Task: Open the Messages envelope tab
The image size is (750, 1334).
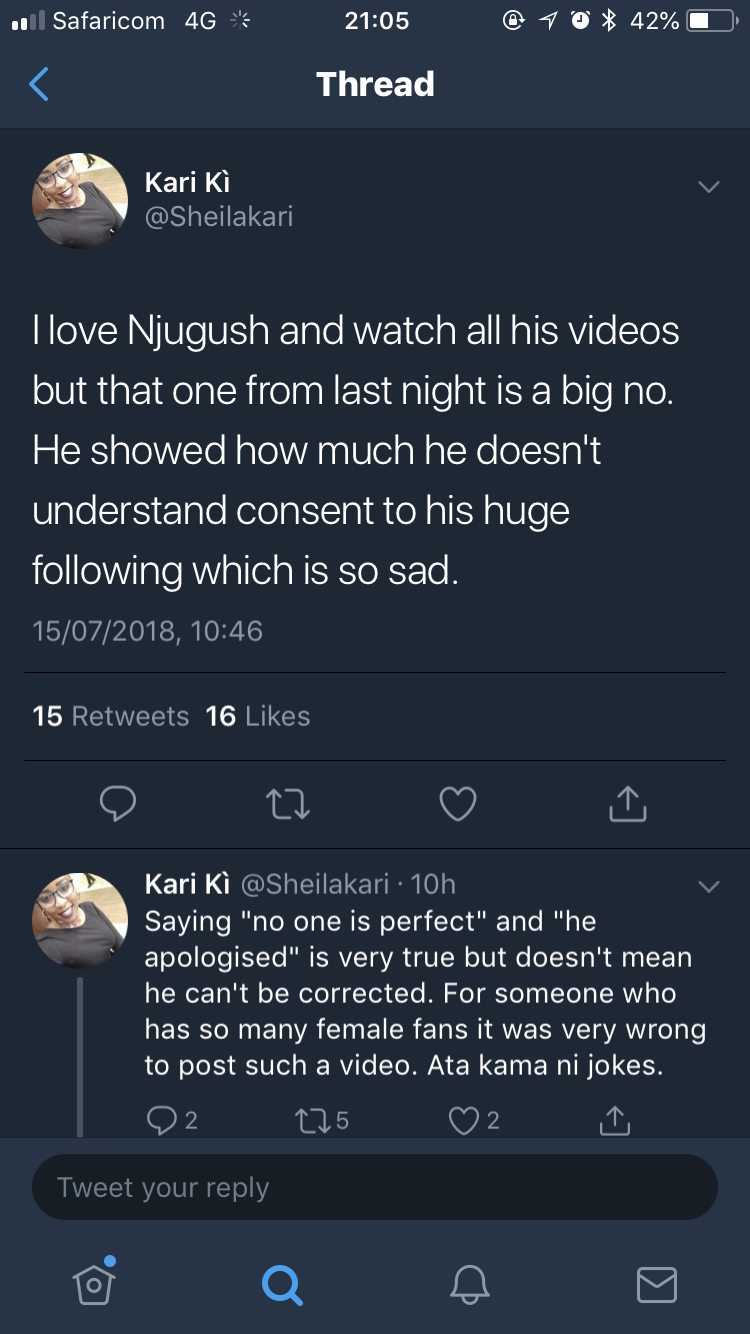Action: coord(657,1284)
